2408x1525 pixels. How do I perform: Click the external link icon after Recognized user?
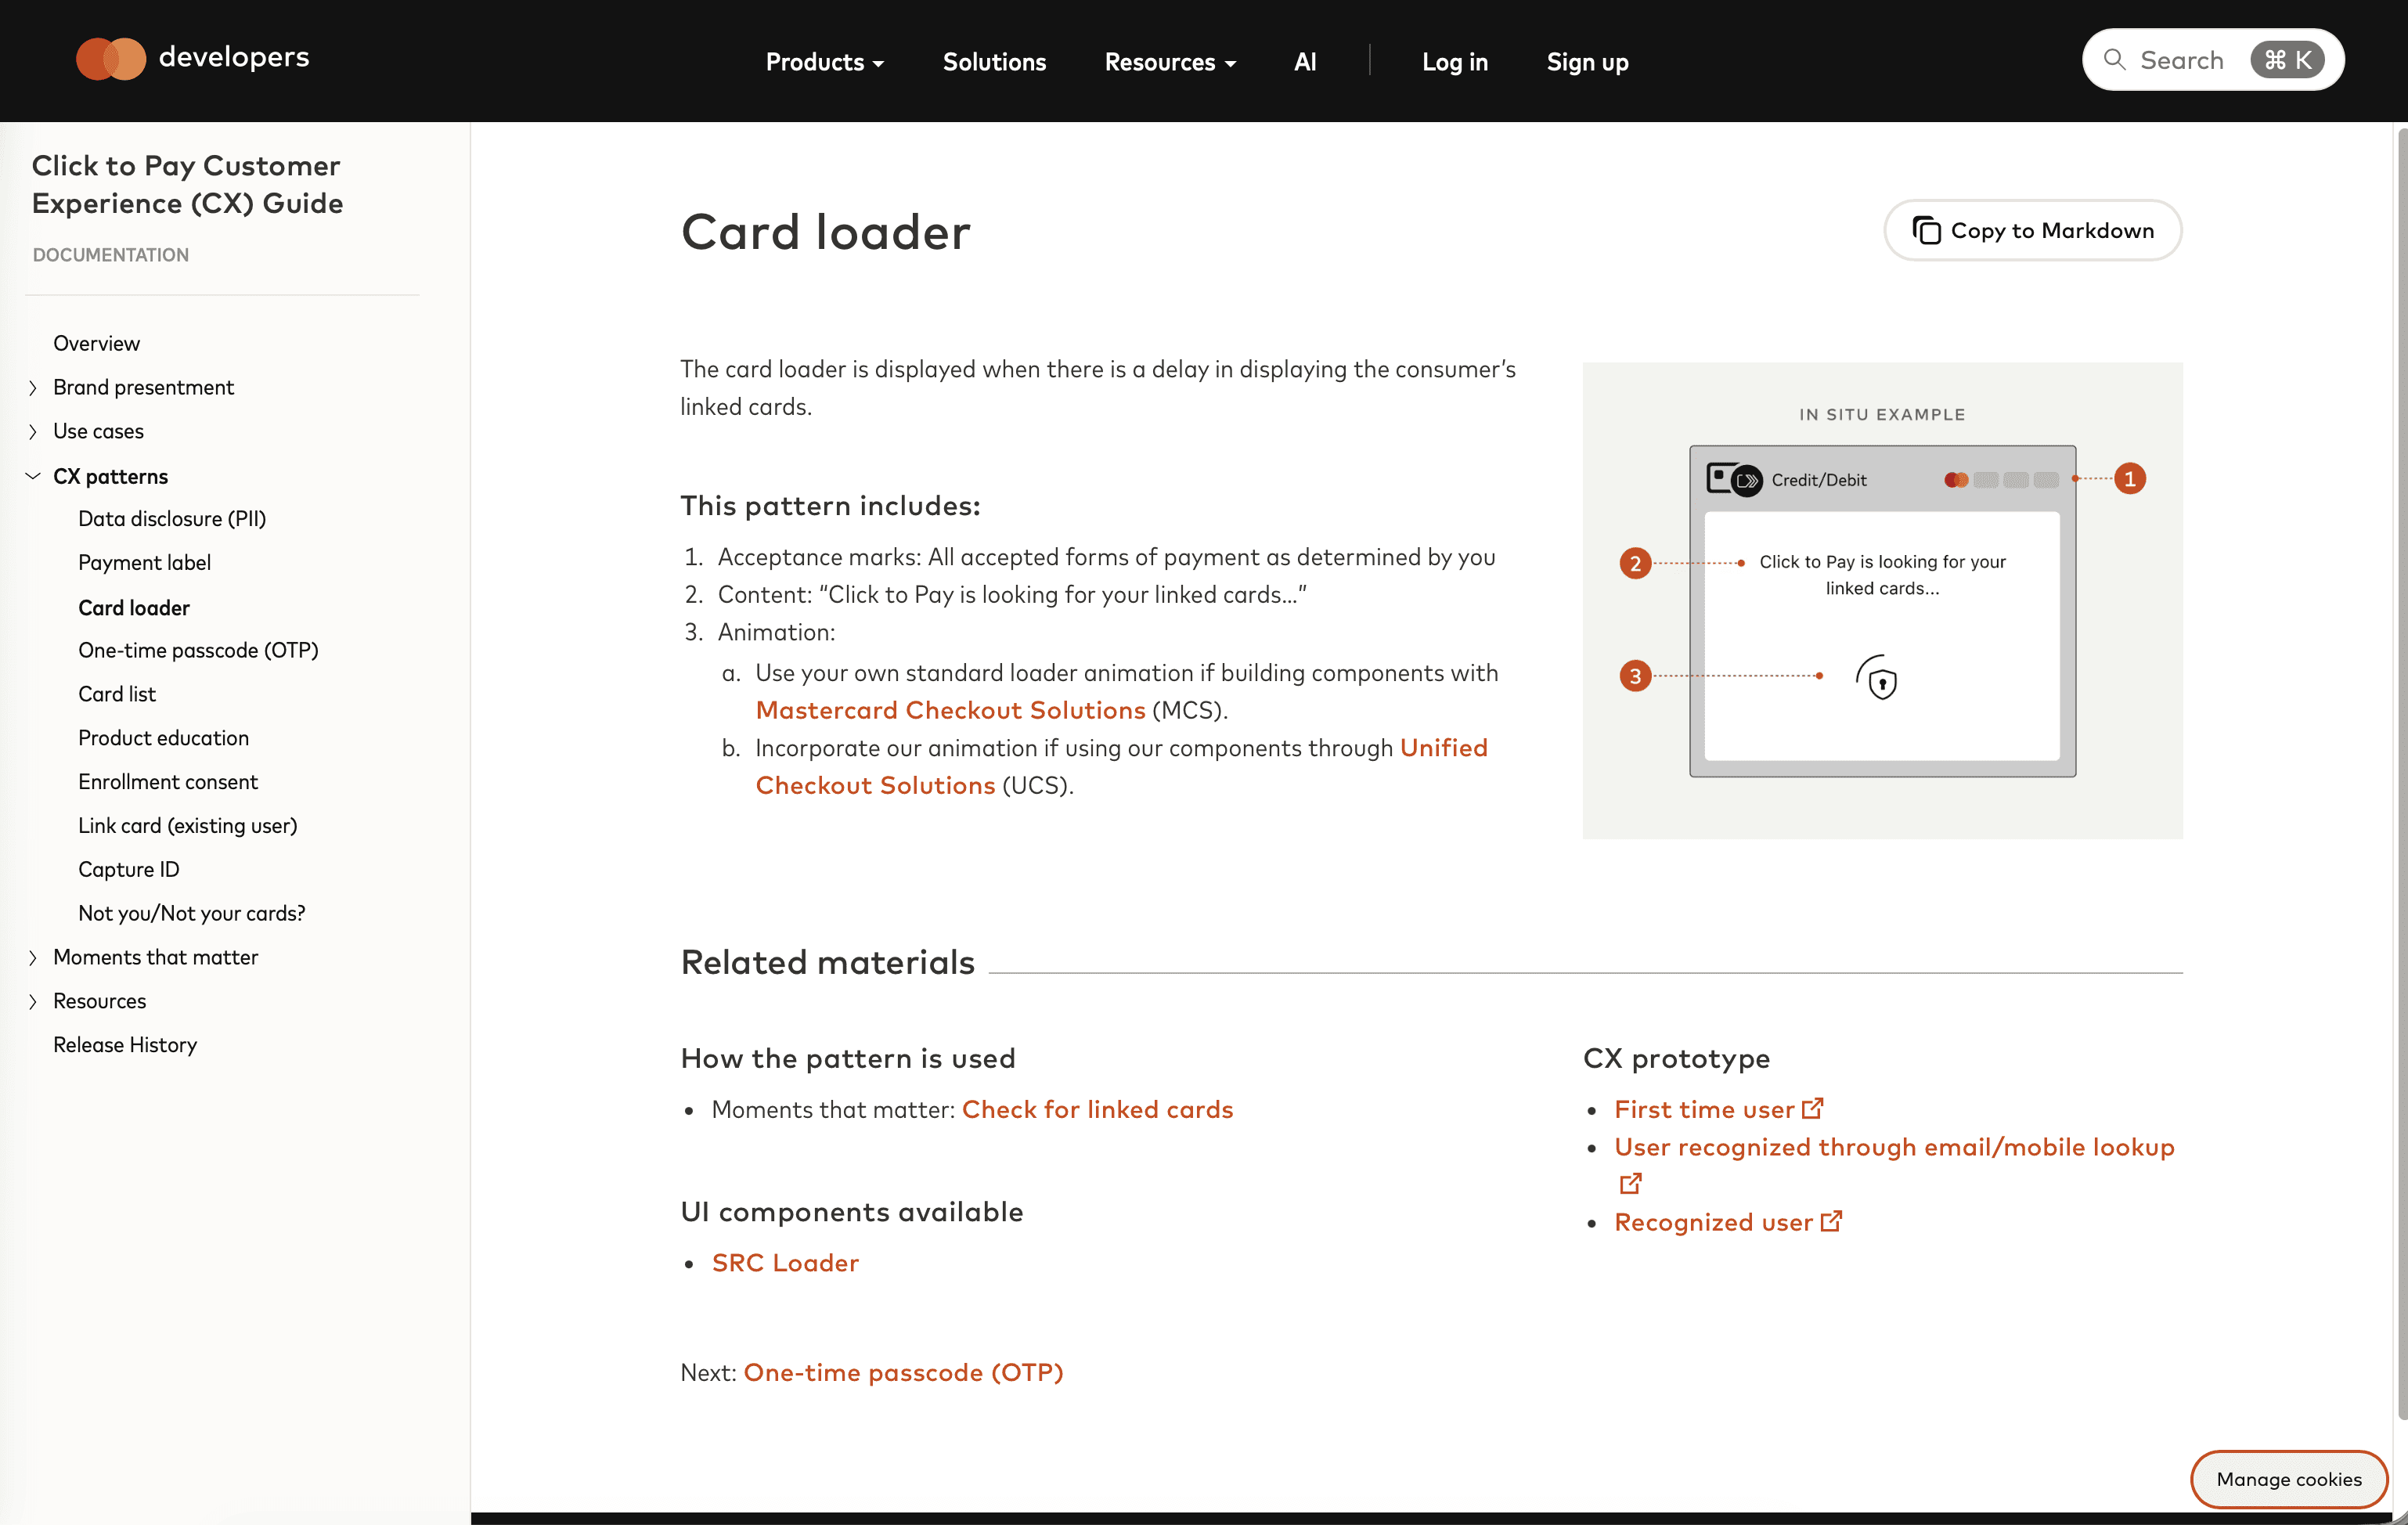[1831, 1221]
